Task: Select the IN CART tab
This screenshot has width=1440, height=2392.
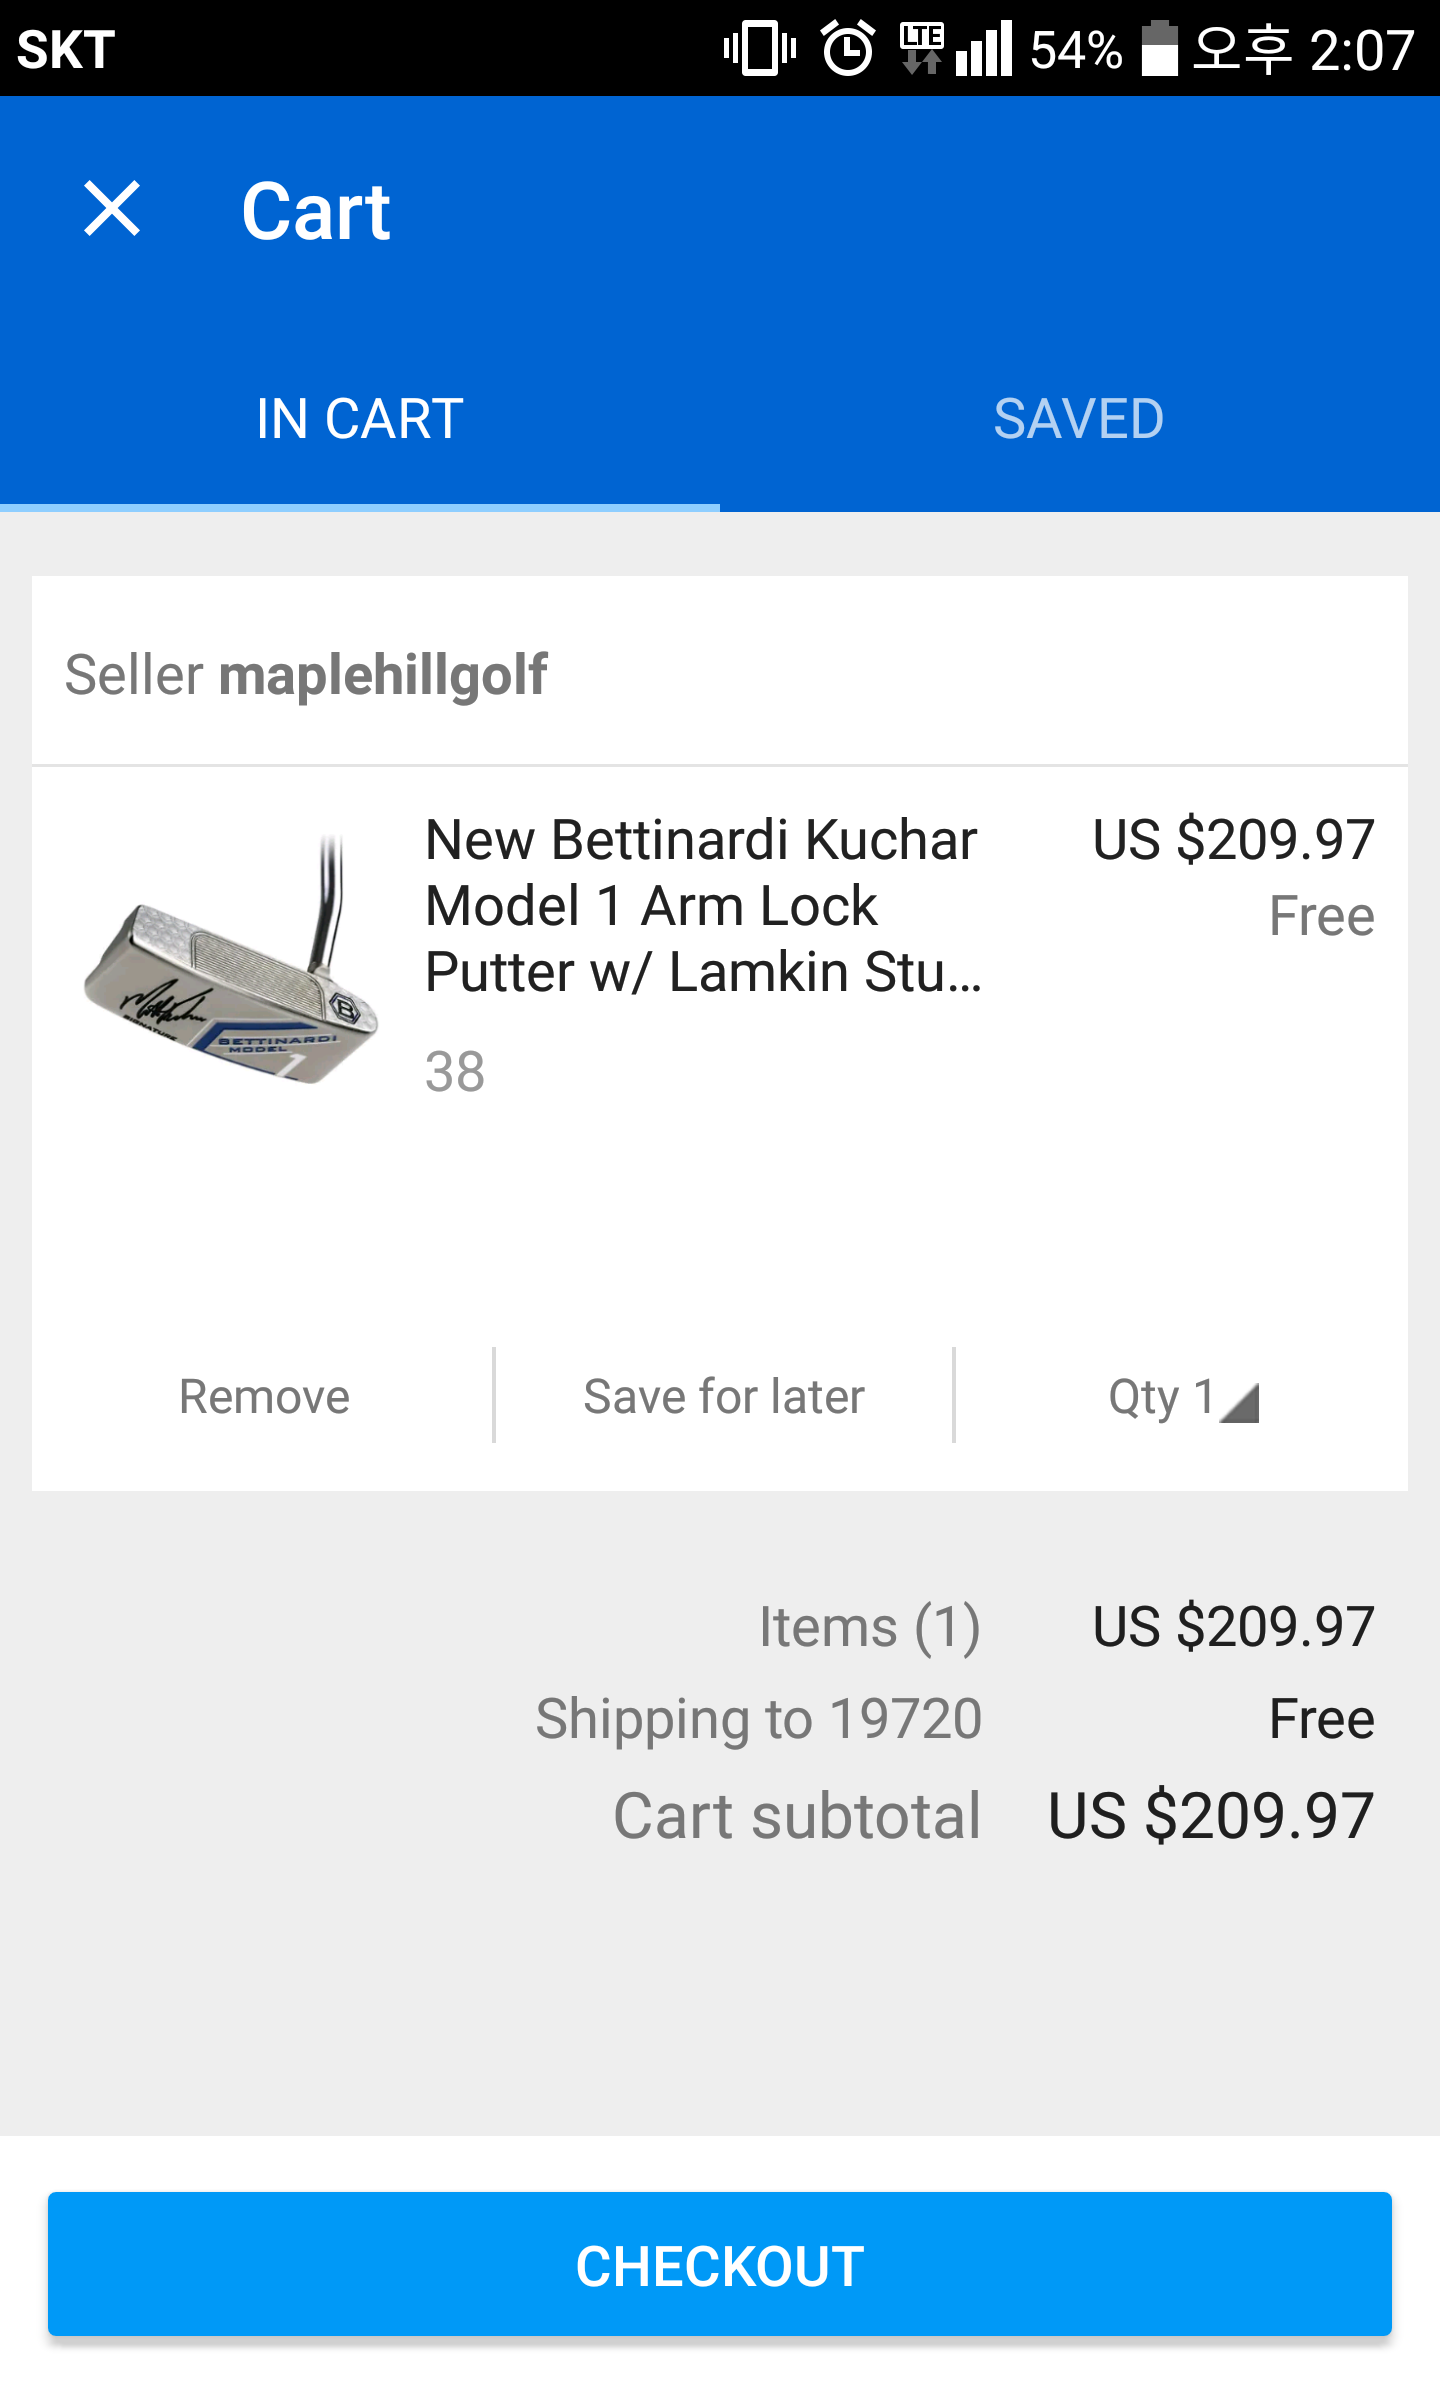Action: 359,418
